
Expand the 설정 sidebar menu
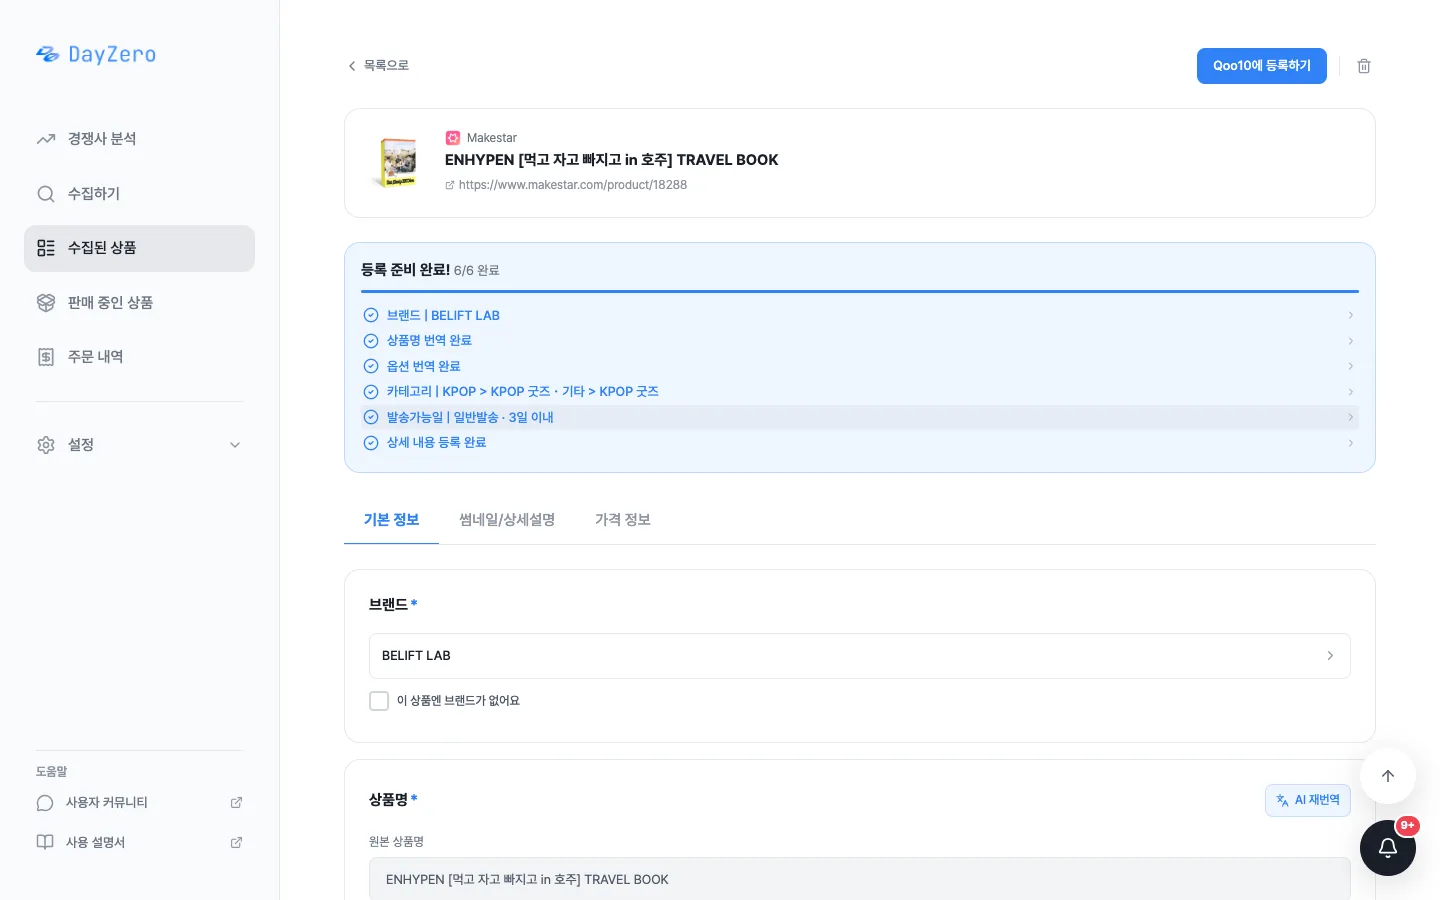139,445
